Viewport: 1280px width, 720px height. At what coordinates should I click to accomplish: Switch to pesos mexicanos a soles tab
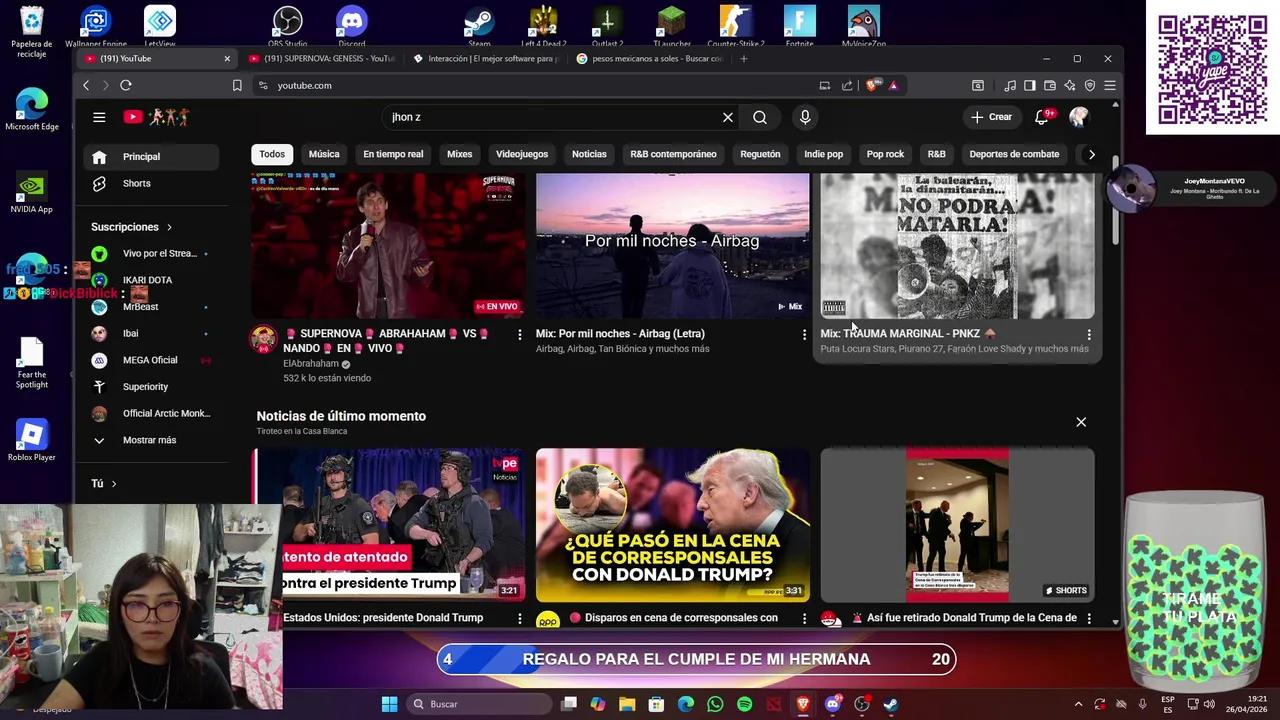650,58
